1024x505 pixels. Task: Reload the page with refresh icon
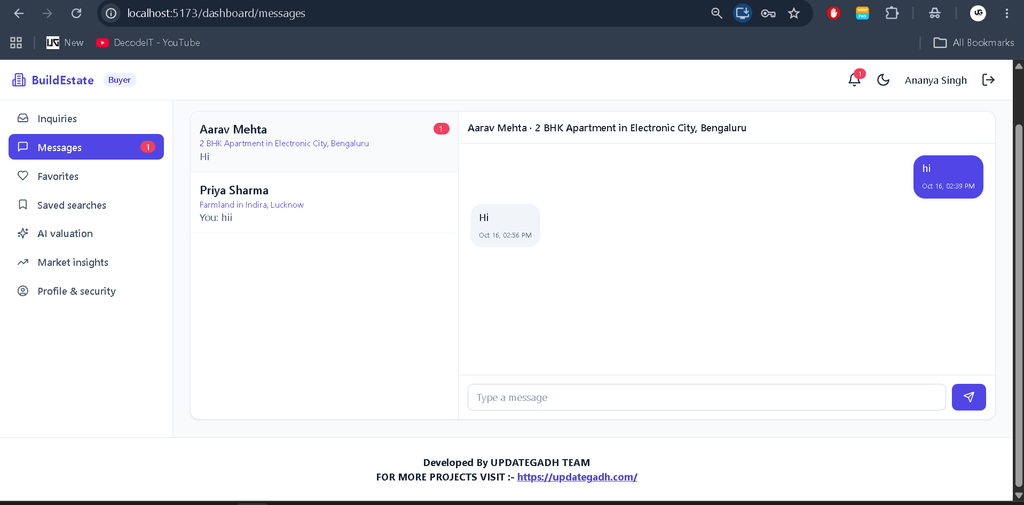pos(76,13)
